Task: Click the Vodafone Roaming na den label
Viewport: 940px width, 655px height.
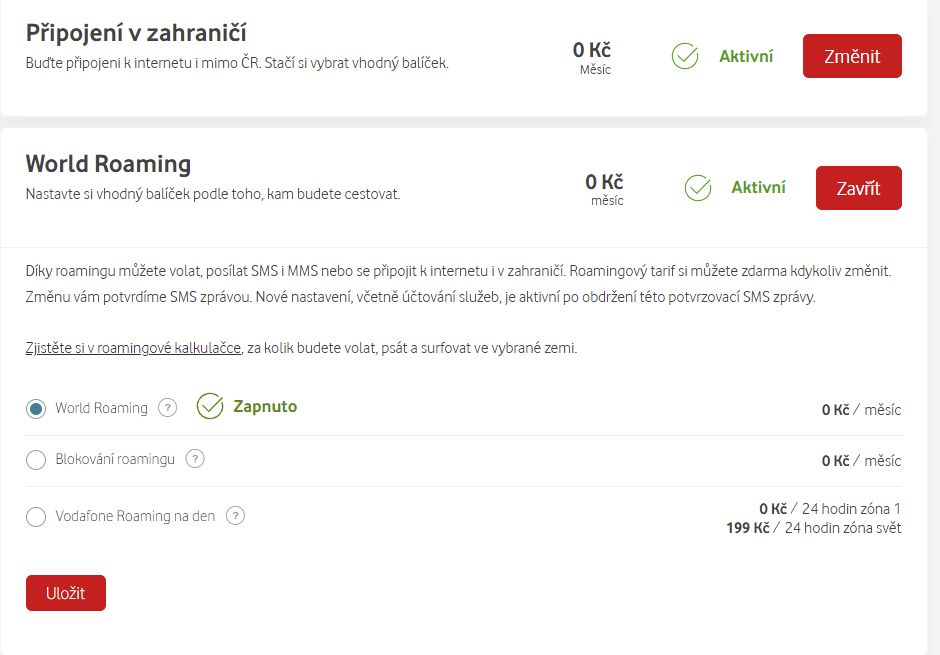Action: 135,516
